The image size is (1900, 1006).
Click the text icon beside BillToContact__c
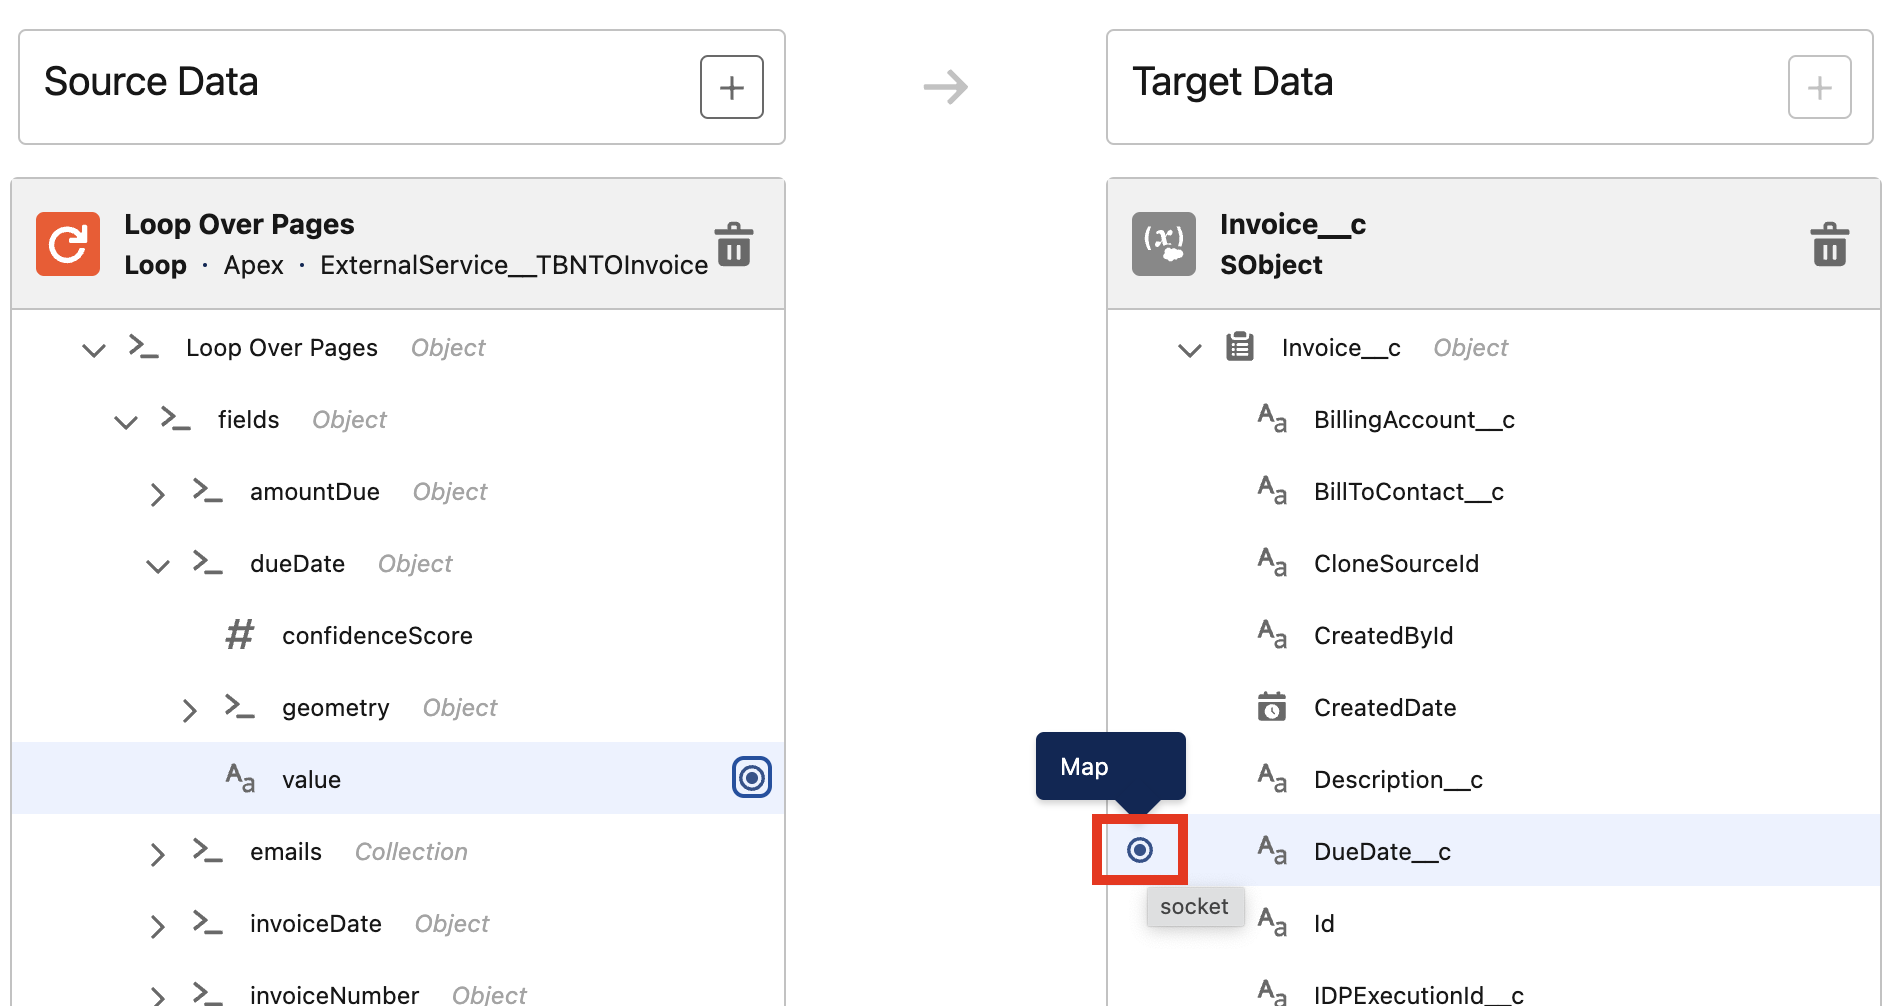pos(1272,491)
